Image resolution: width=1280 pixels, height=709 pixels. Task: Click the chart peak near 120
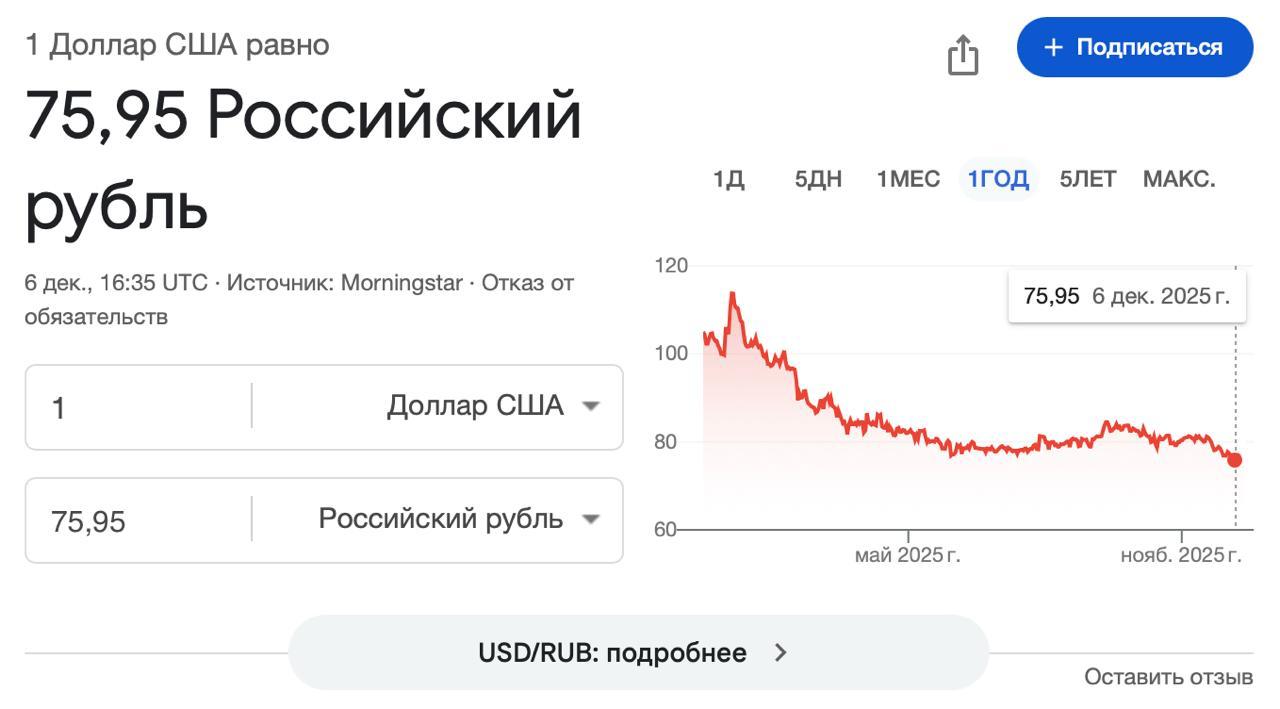(732, 294)
